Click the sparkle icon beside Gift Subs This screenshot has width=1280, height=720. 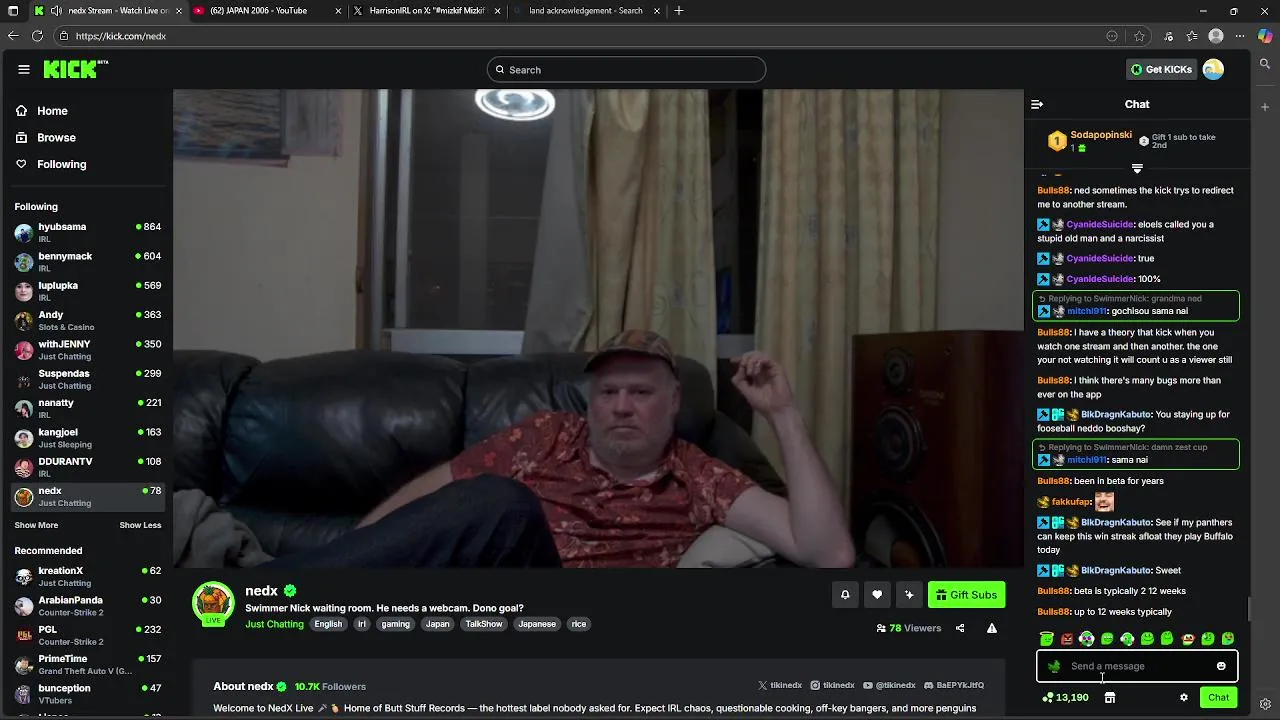point(909,595)
